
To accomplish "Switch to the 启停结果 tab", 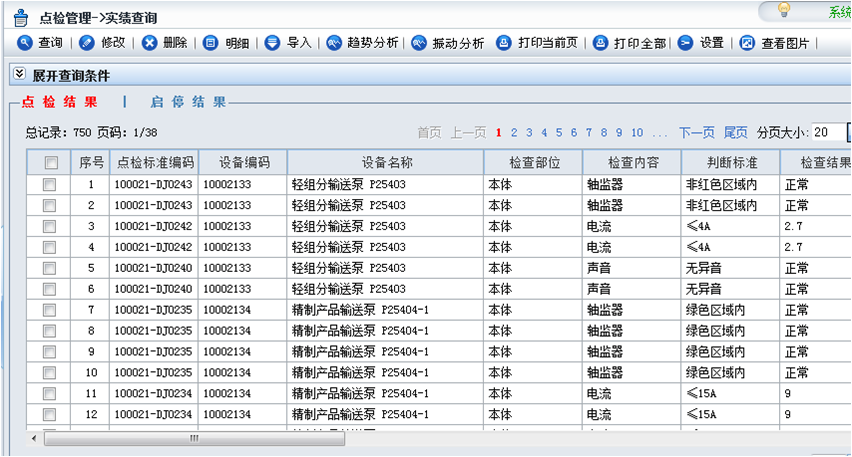I will (188, 101).
